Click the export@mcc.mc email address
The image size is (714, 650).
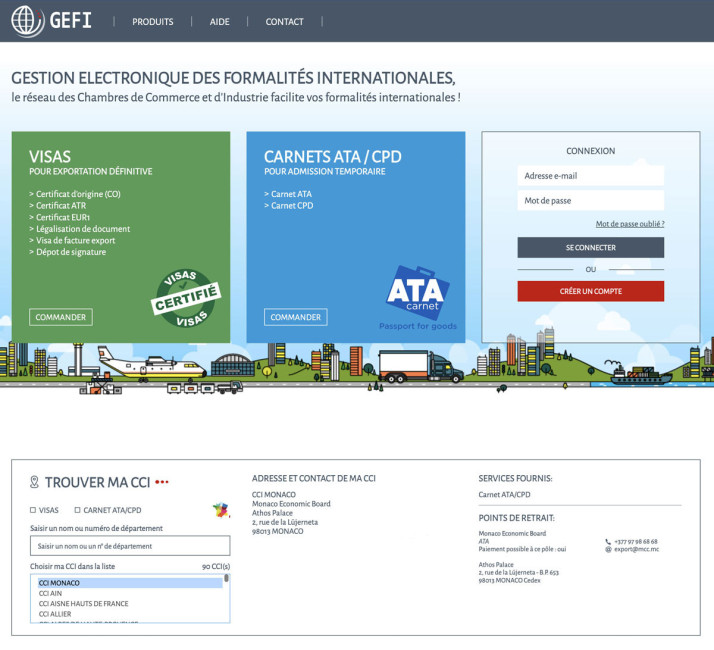(637, 549)
